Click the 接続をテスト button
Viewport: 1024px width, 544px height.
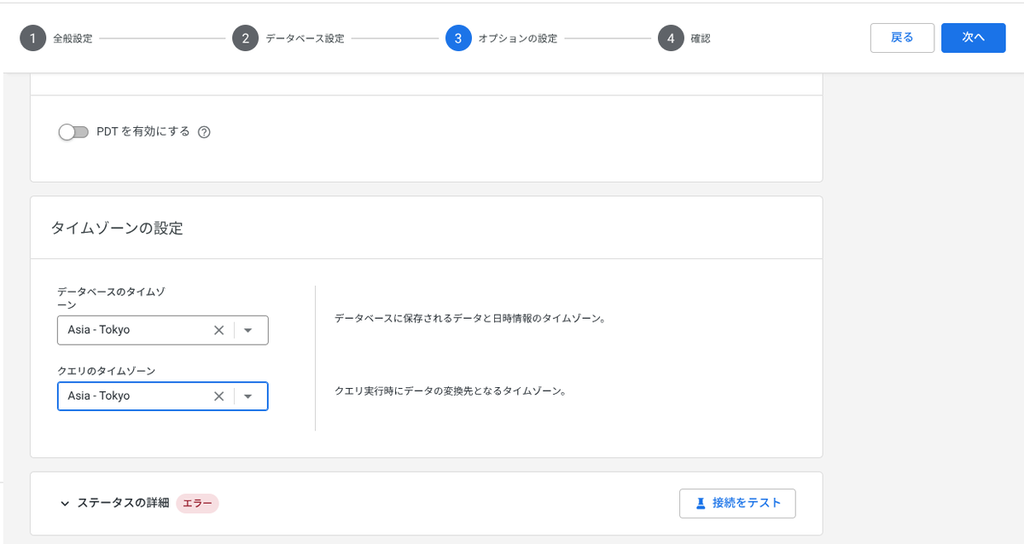click(x=737, y=504)
